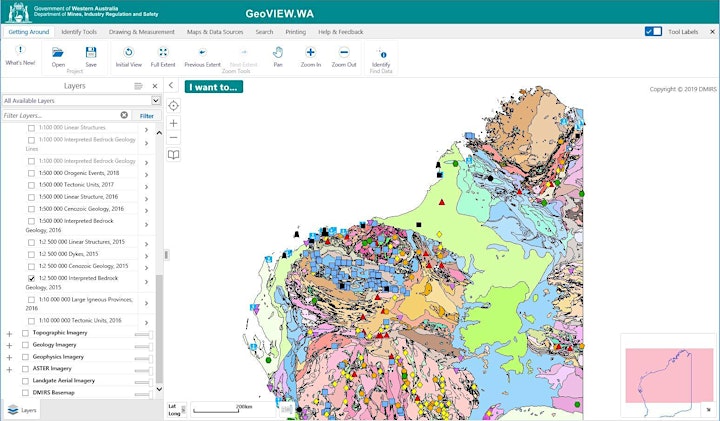Select the Zoom In tool

(x=310, y=56)
